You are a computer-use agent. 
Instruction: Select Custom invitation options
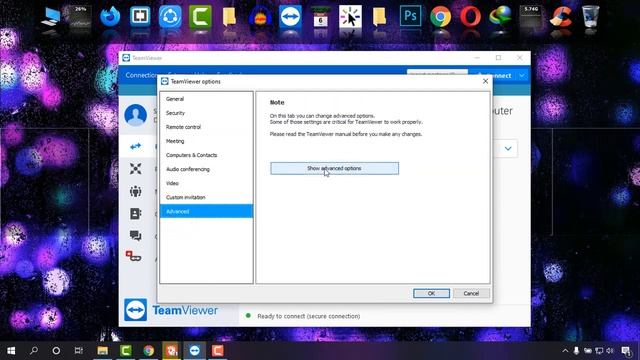click(x=206, y=197)
